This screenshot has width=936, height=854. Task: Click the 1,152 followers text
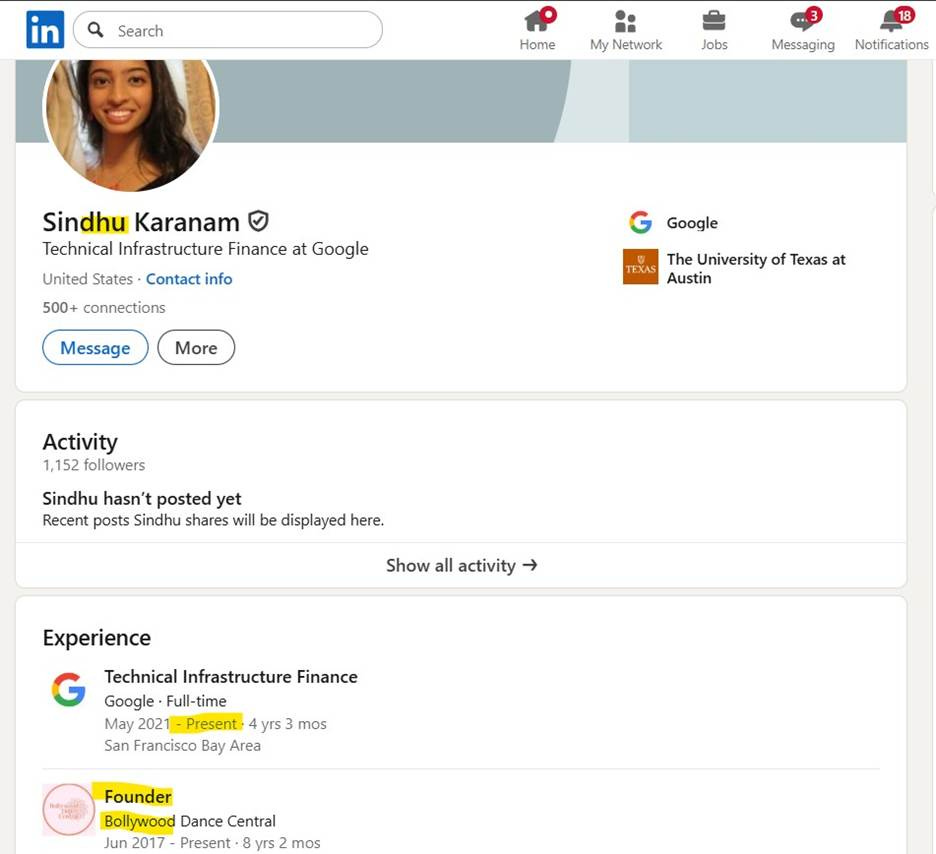(94, 465)
